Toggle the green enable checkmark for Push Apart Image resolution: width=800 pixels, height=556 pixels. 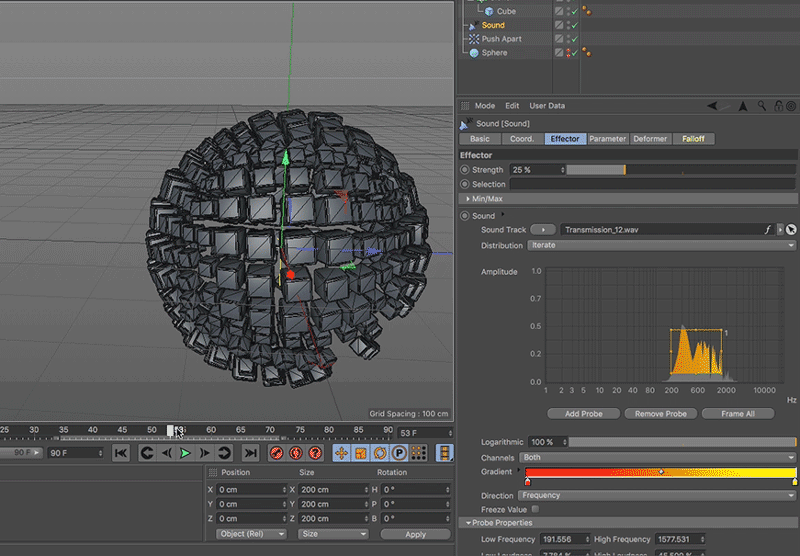[x=573, y=39]
